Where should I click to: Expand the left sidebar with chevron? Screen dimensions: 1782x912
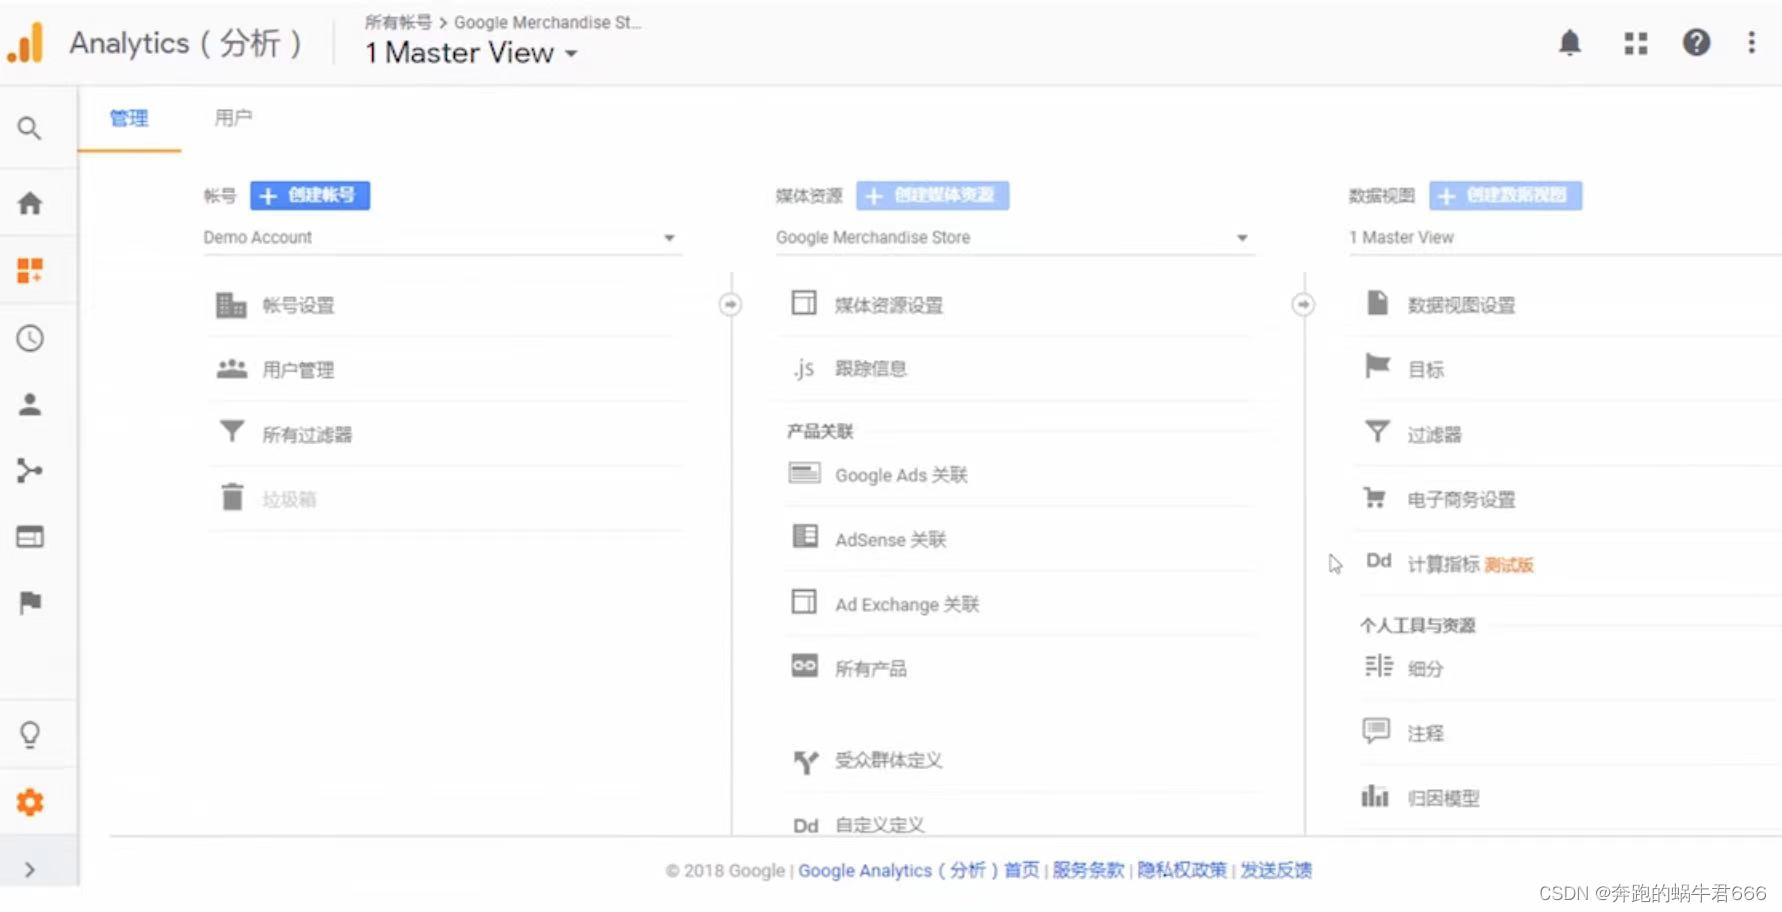pos(30,869)
